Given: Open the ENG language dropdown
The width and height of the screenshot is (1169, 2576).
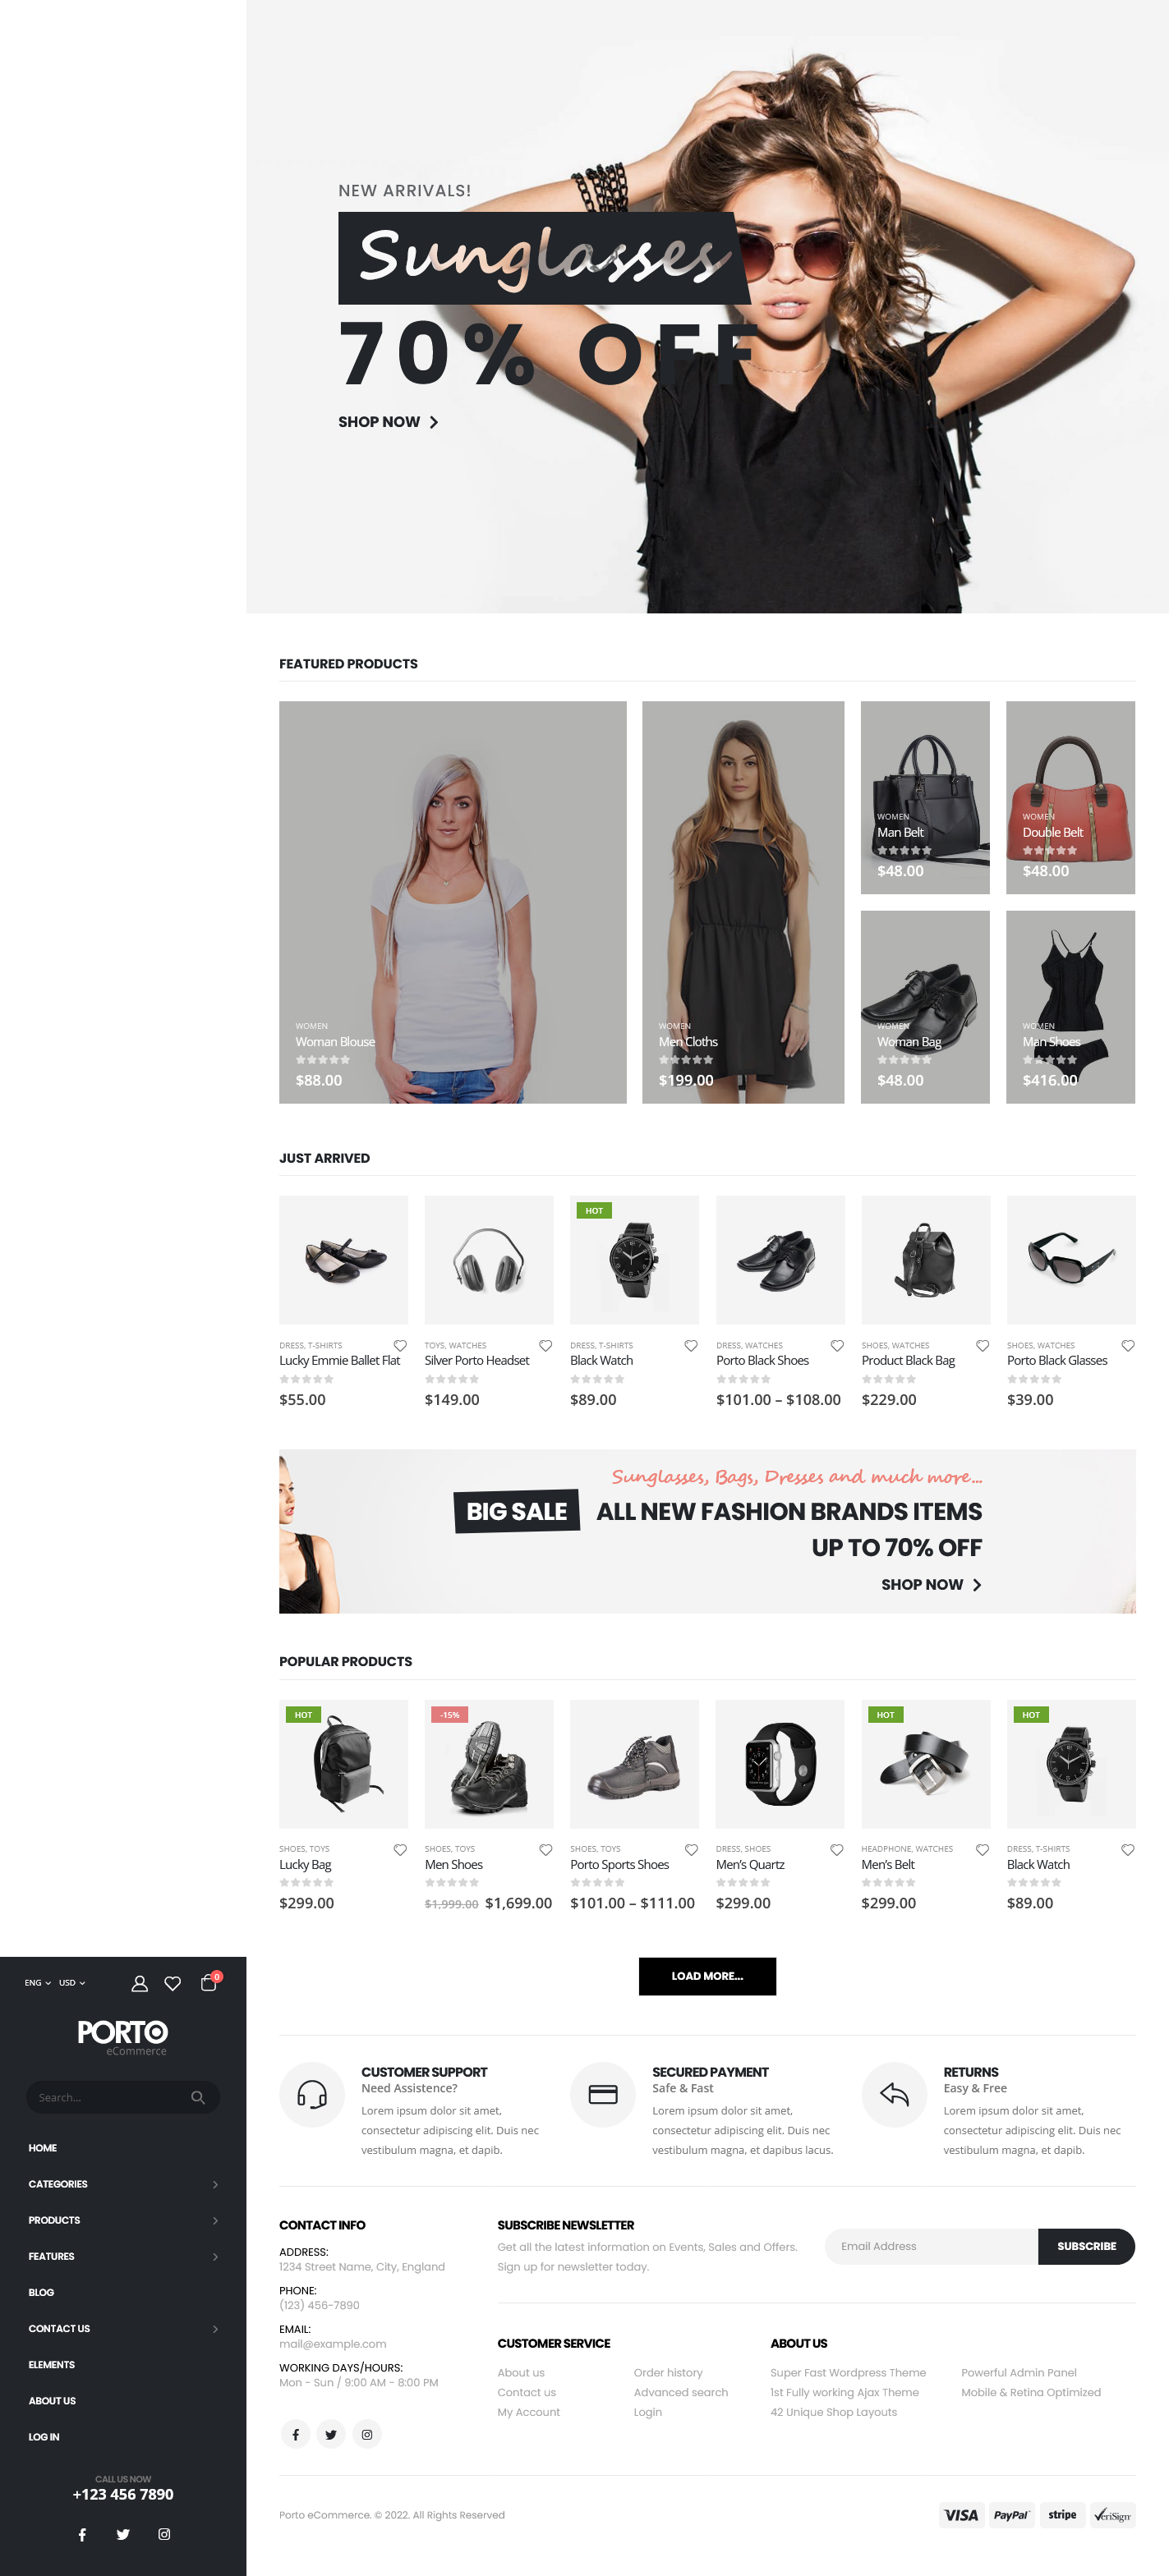Looking at the screenshot, I should 38,1982.
